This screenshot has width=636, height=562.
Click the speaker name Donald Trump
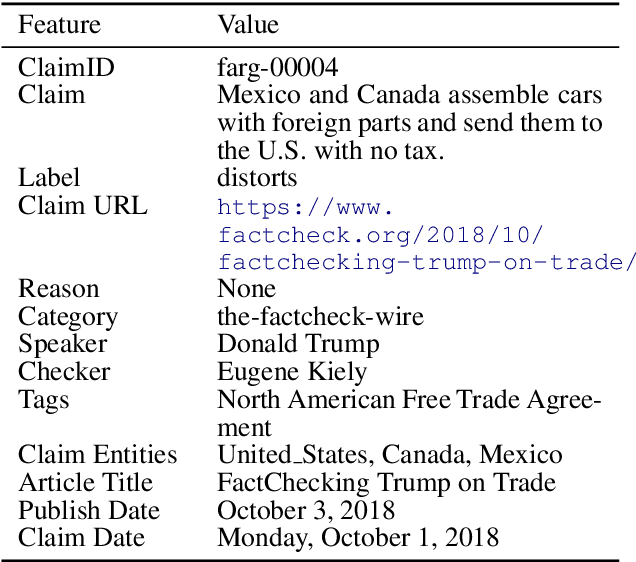[x=299, y=344]
